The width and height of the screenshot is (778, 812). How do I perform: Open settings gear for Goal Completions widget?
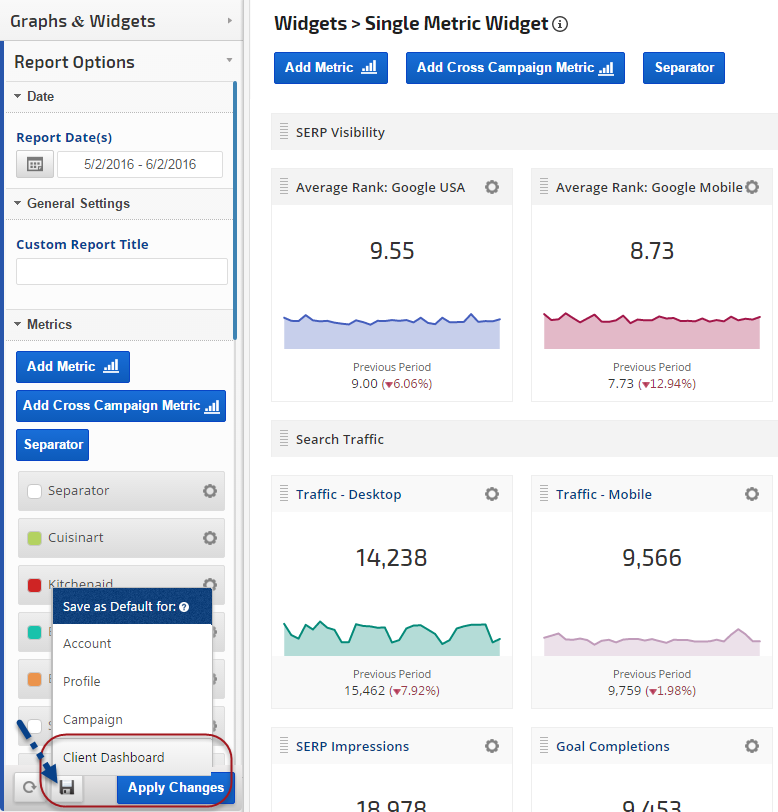point(752,746)
